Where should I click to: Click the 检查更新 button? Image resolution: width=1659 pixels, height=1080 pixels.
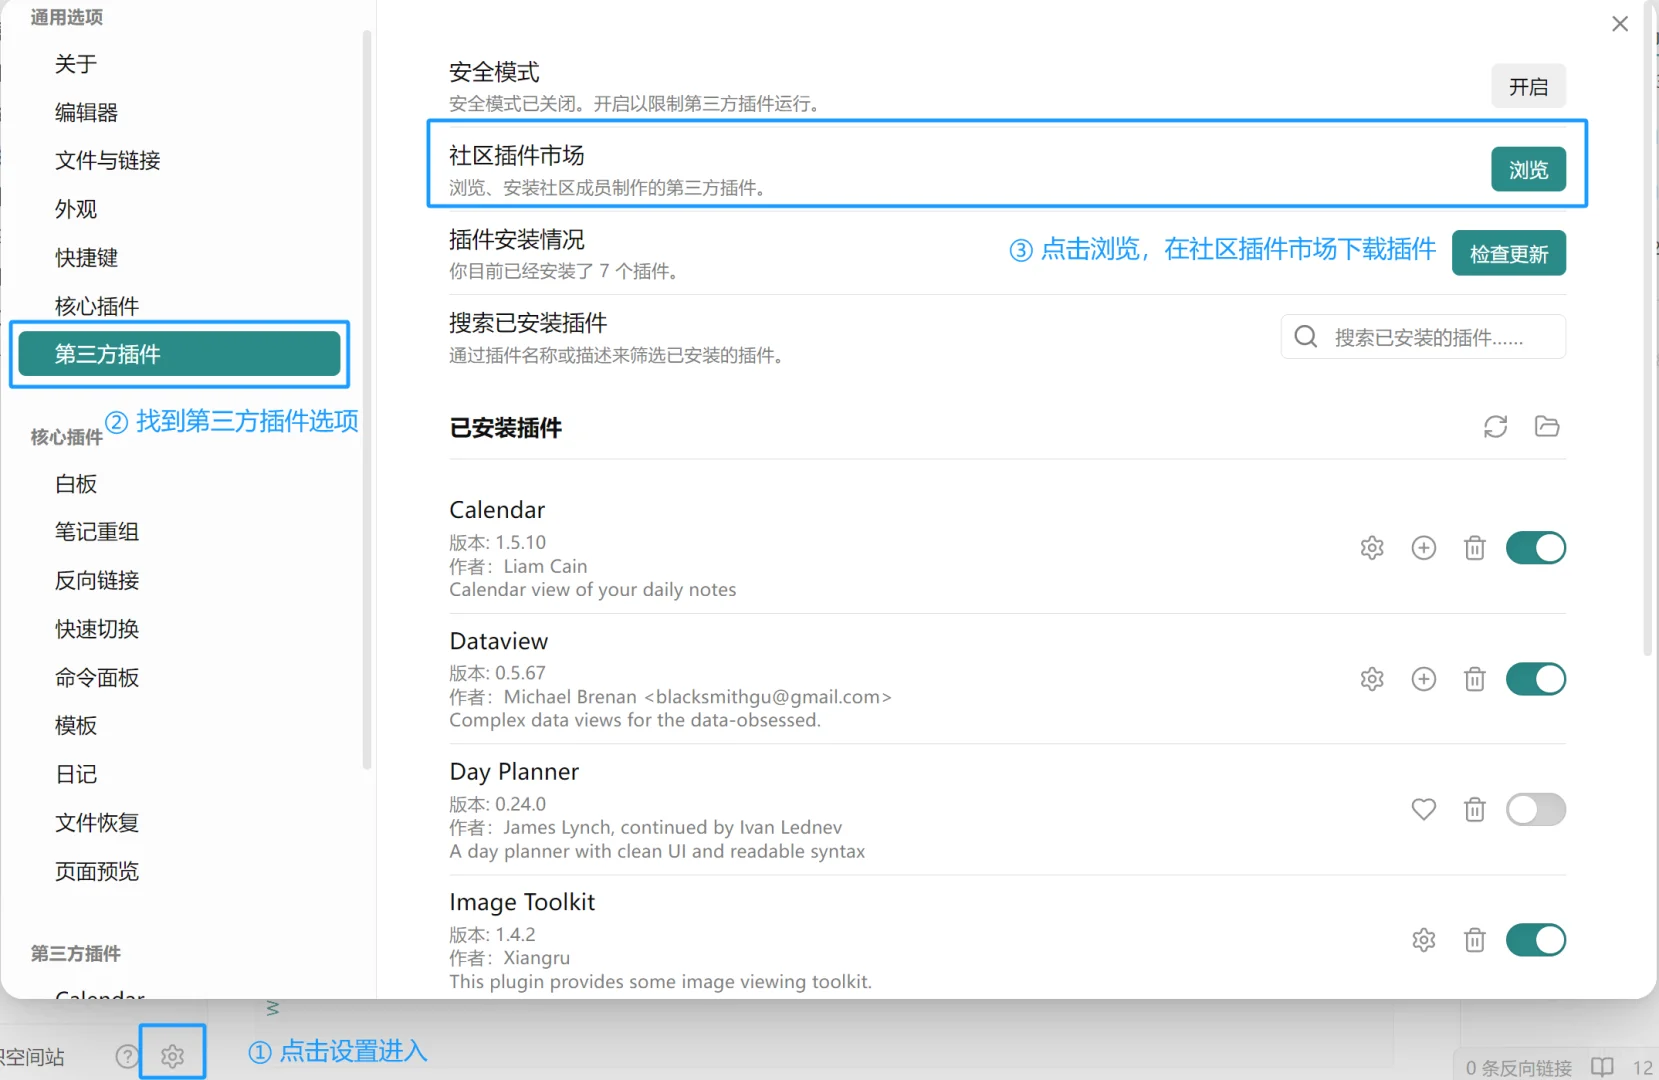(x=1508, y=253)
